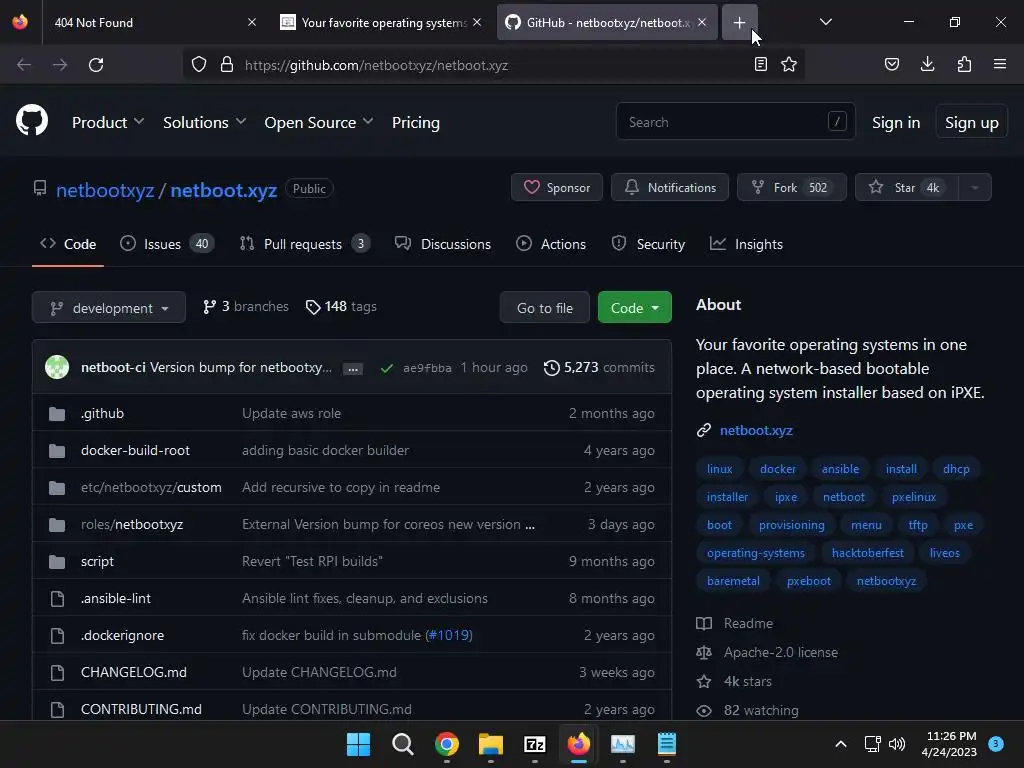
Task: Open the development branch dropdown
Action: click(x=108, y=308)
